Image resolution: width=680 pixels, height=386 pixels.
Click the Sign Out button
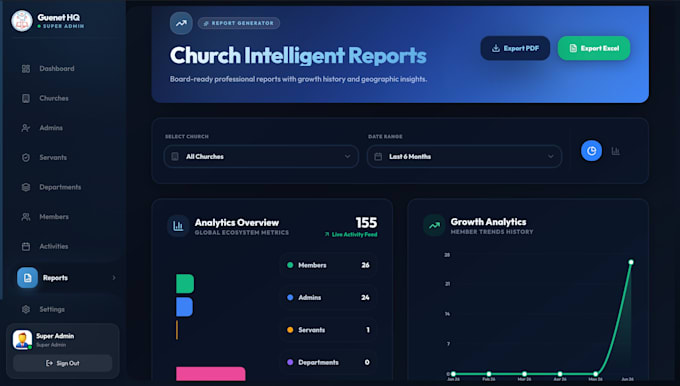pos(62,363)
